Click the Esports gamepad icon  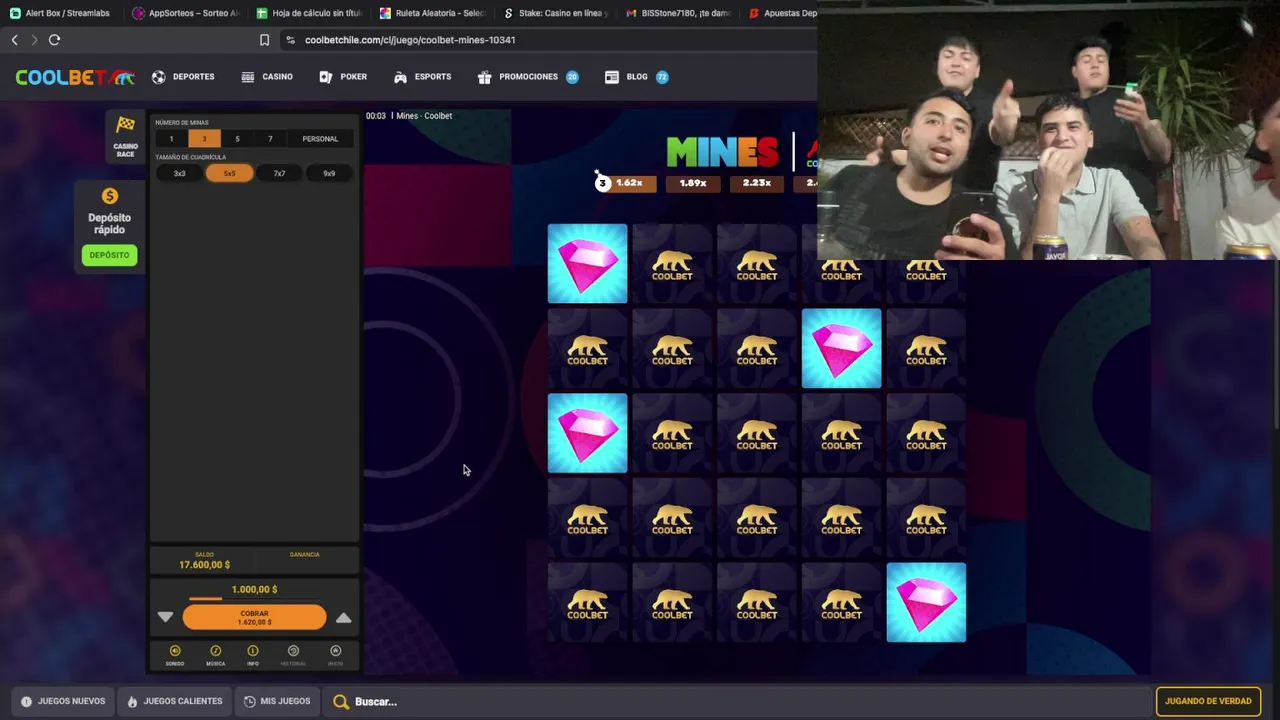[400, 77]
